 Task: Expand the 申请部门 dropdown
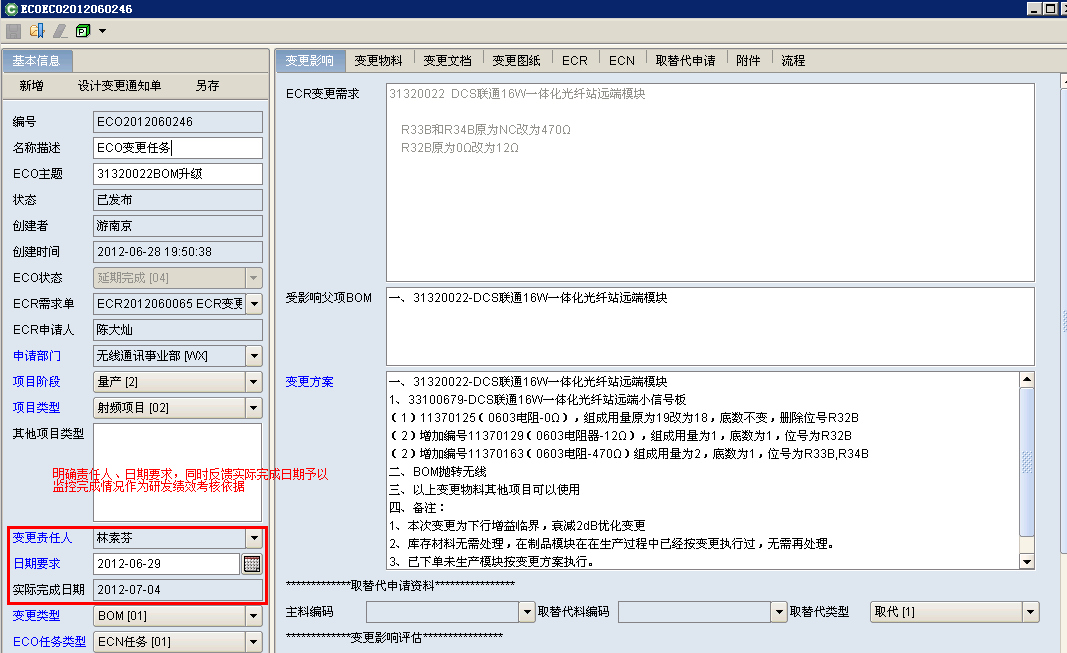click(253, 356)
